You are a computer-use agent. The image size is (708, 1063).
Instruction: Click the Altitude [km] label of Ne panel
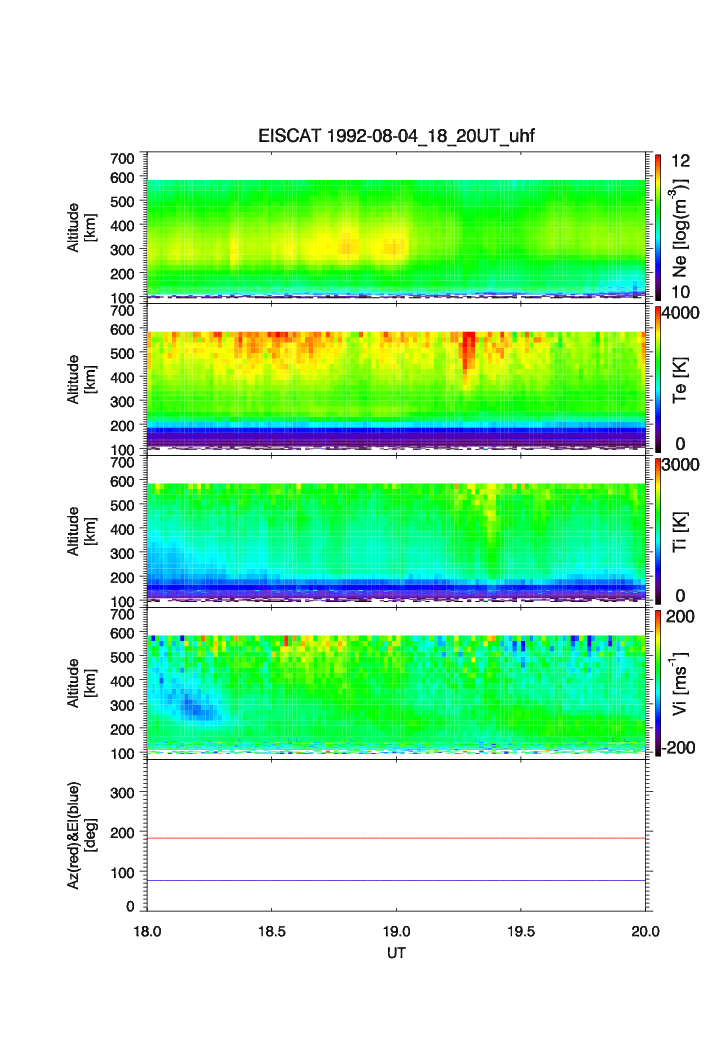click(81, 228)
